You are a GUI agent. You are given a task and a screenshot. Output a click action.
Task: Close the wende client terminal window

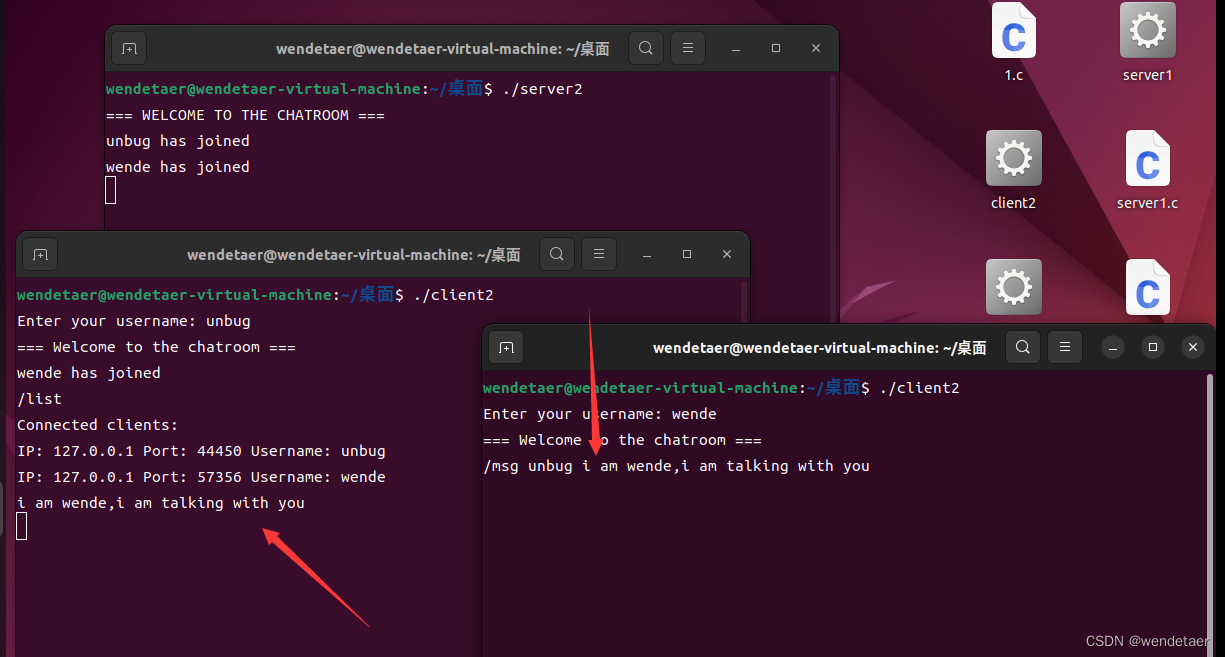coord(1192,347)
